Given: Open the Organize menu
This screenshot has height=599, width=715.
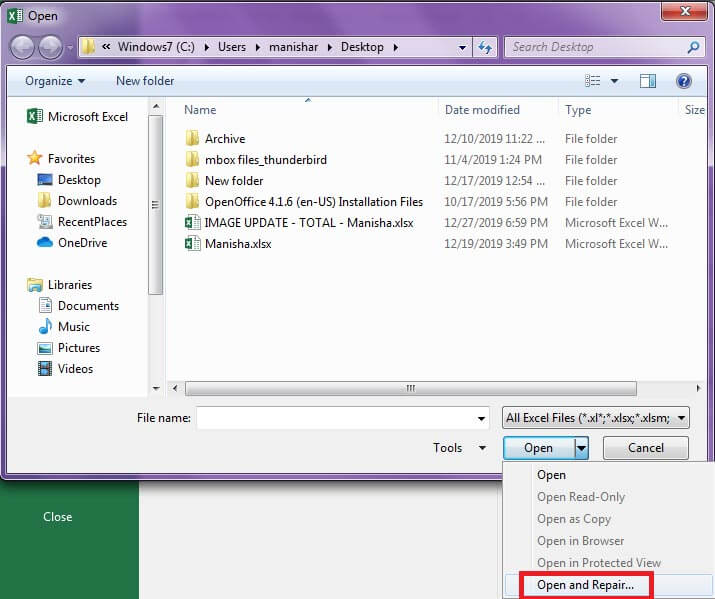Looking at the screenshot, I should [55, 81].
